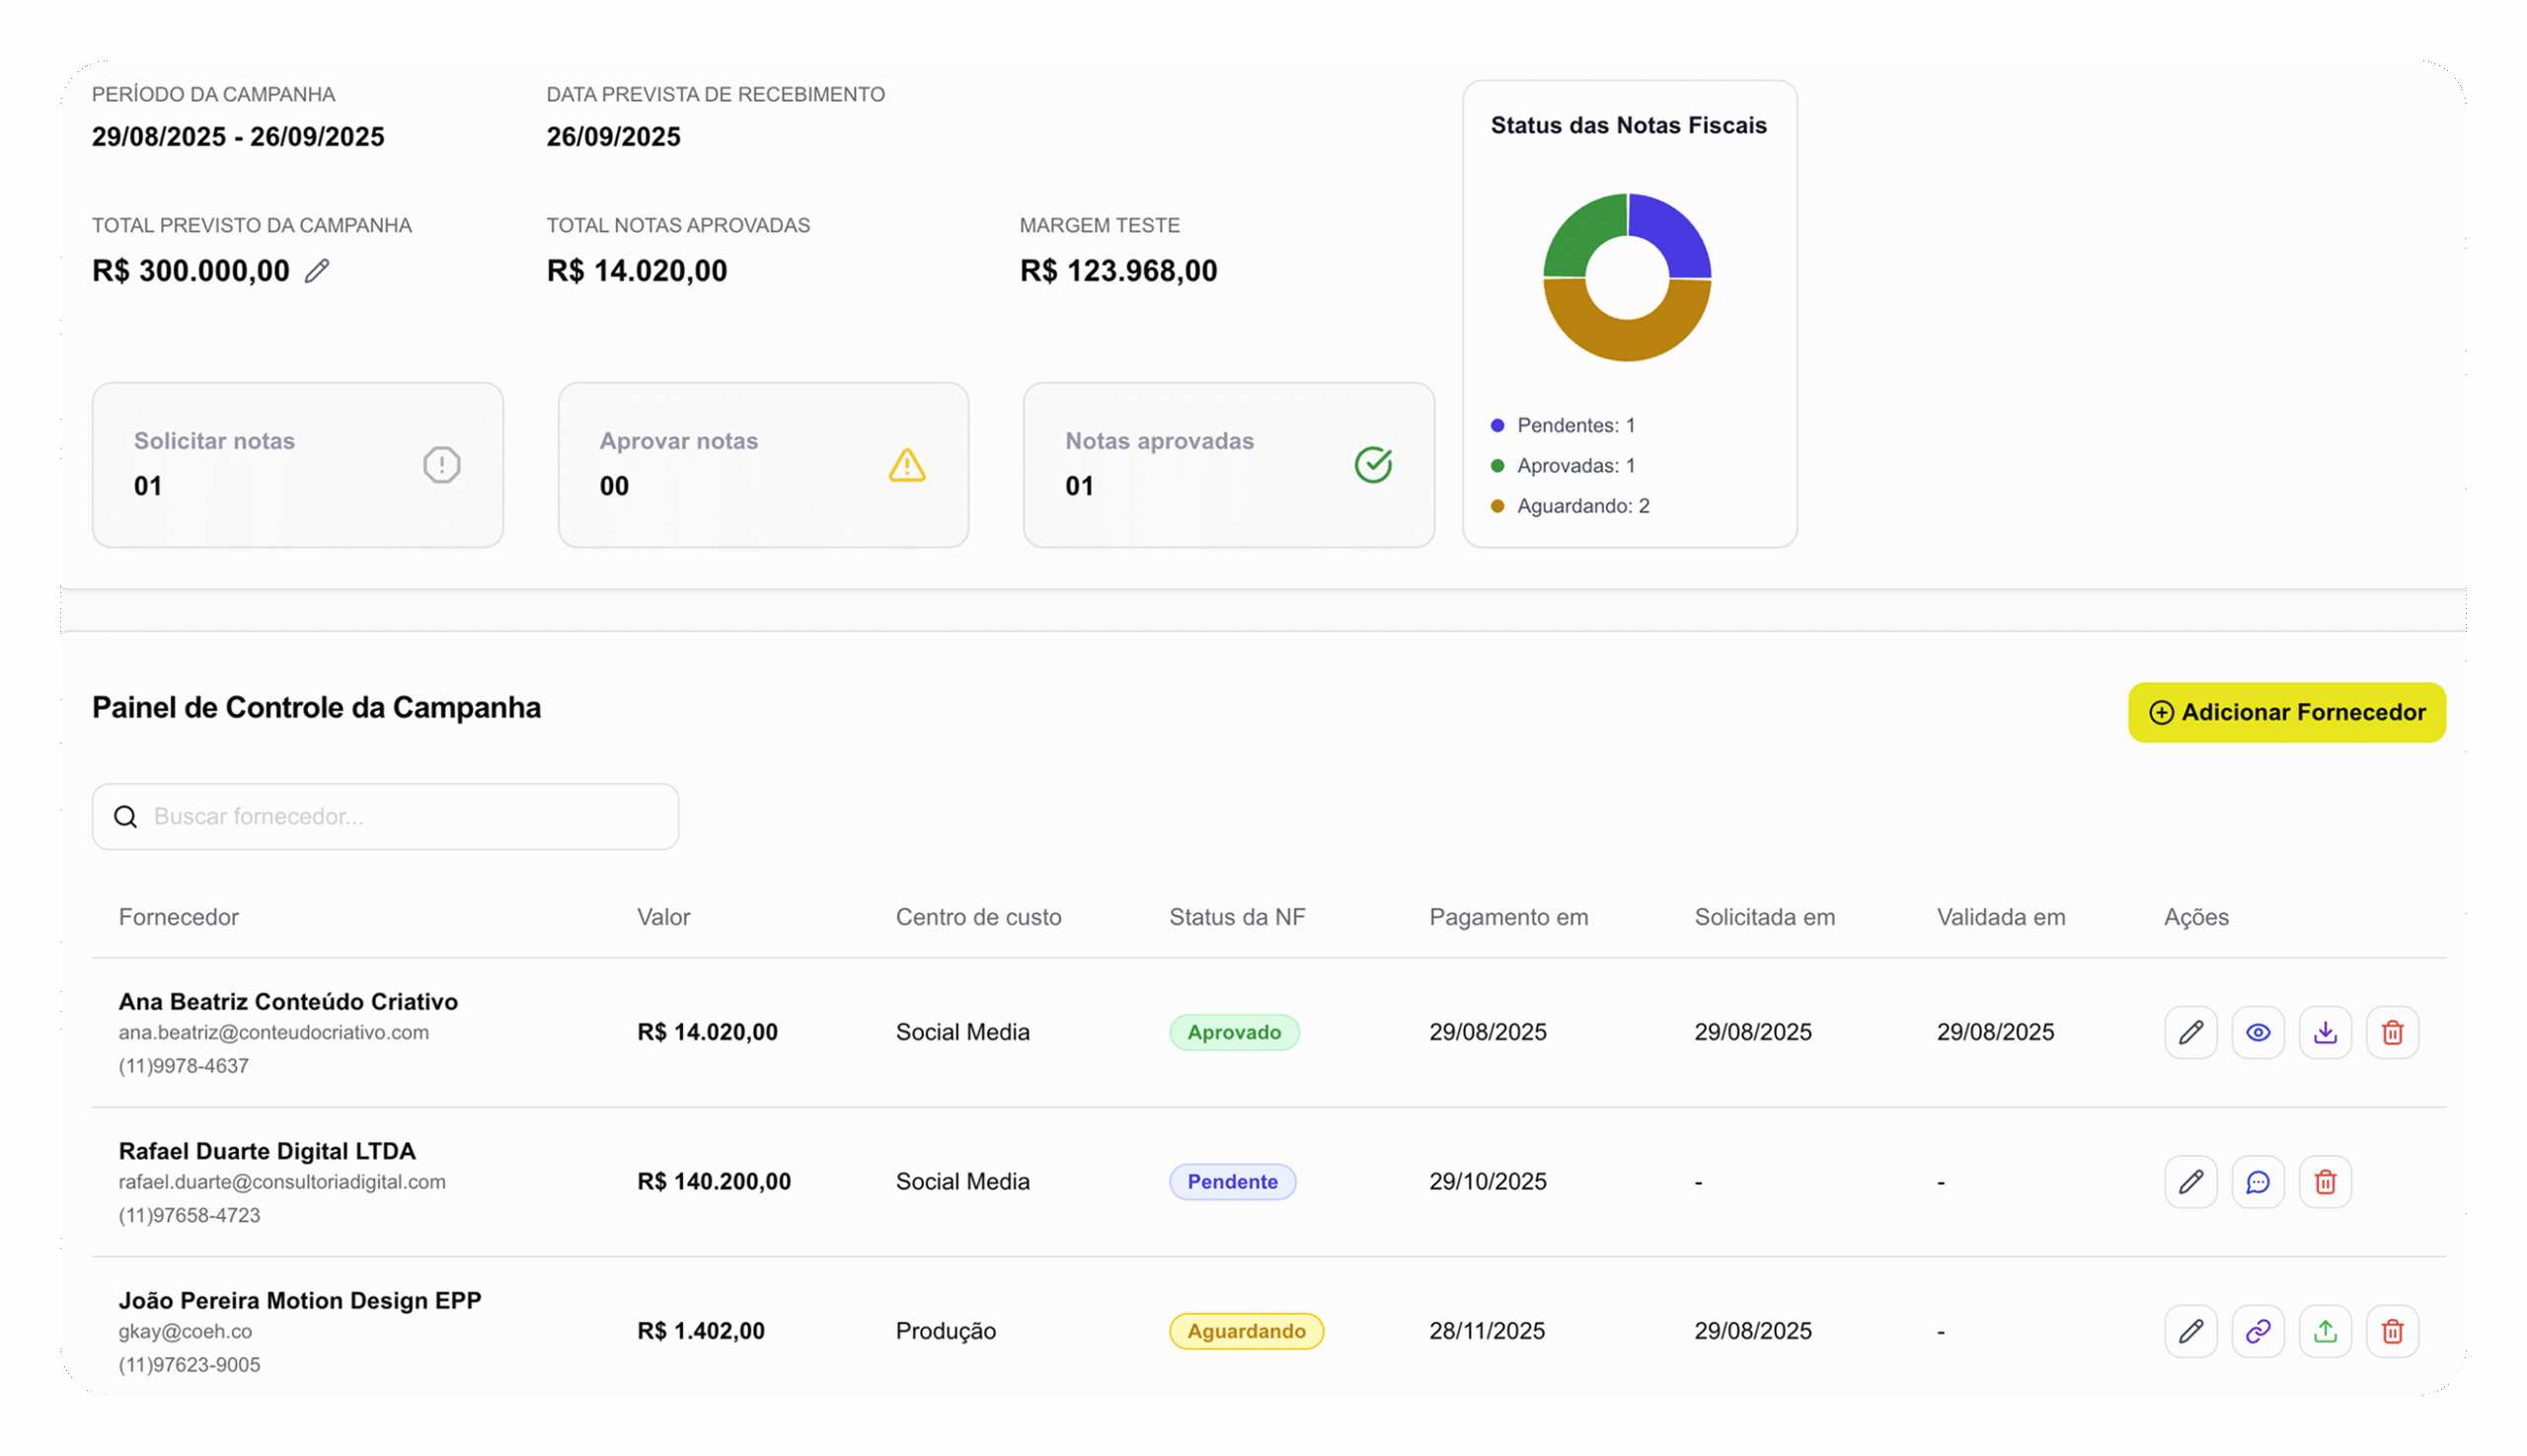Download Ana Beatriz nota fiscal
Screen dimensions: 2527x1456
point(2324,1032)
